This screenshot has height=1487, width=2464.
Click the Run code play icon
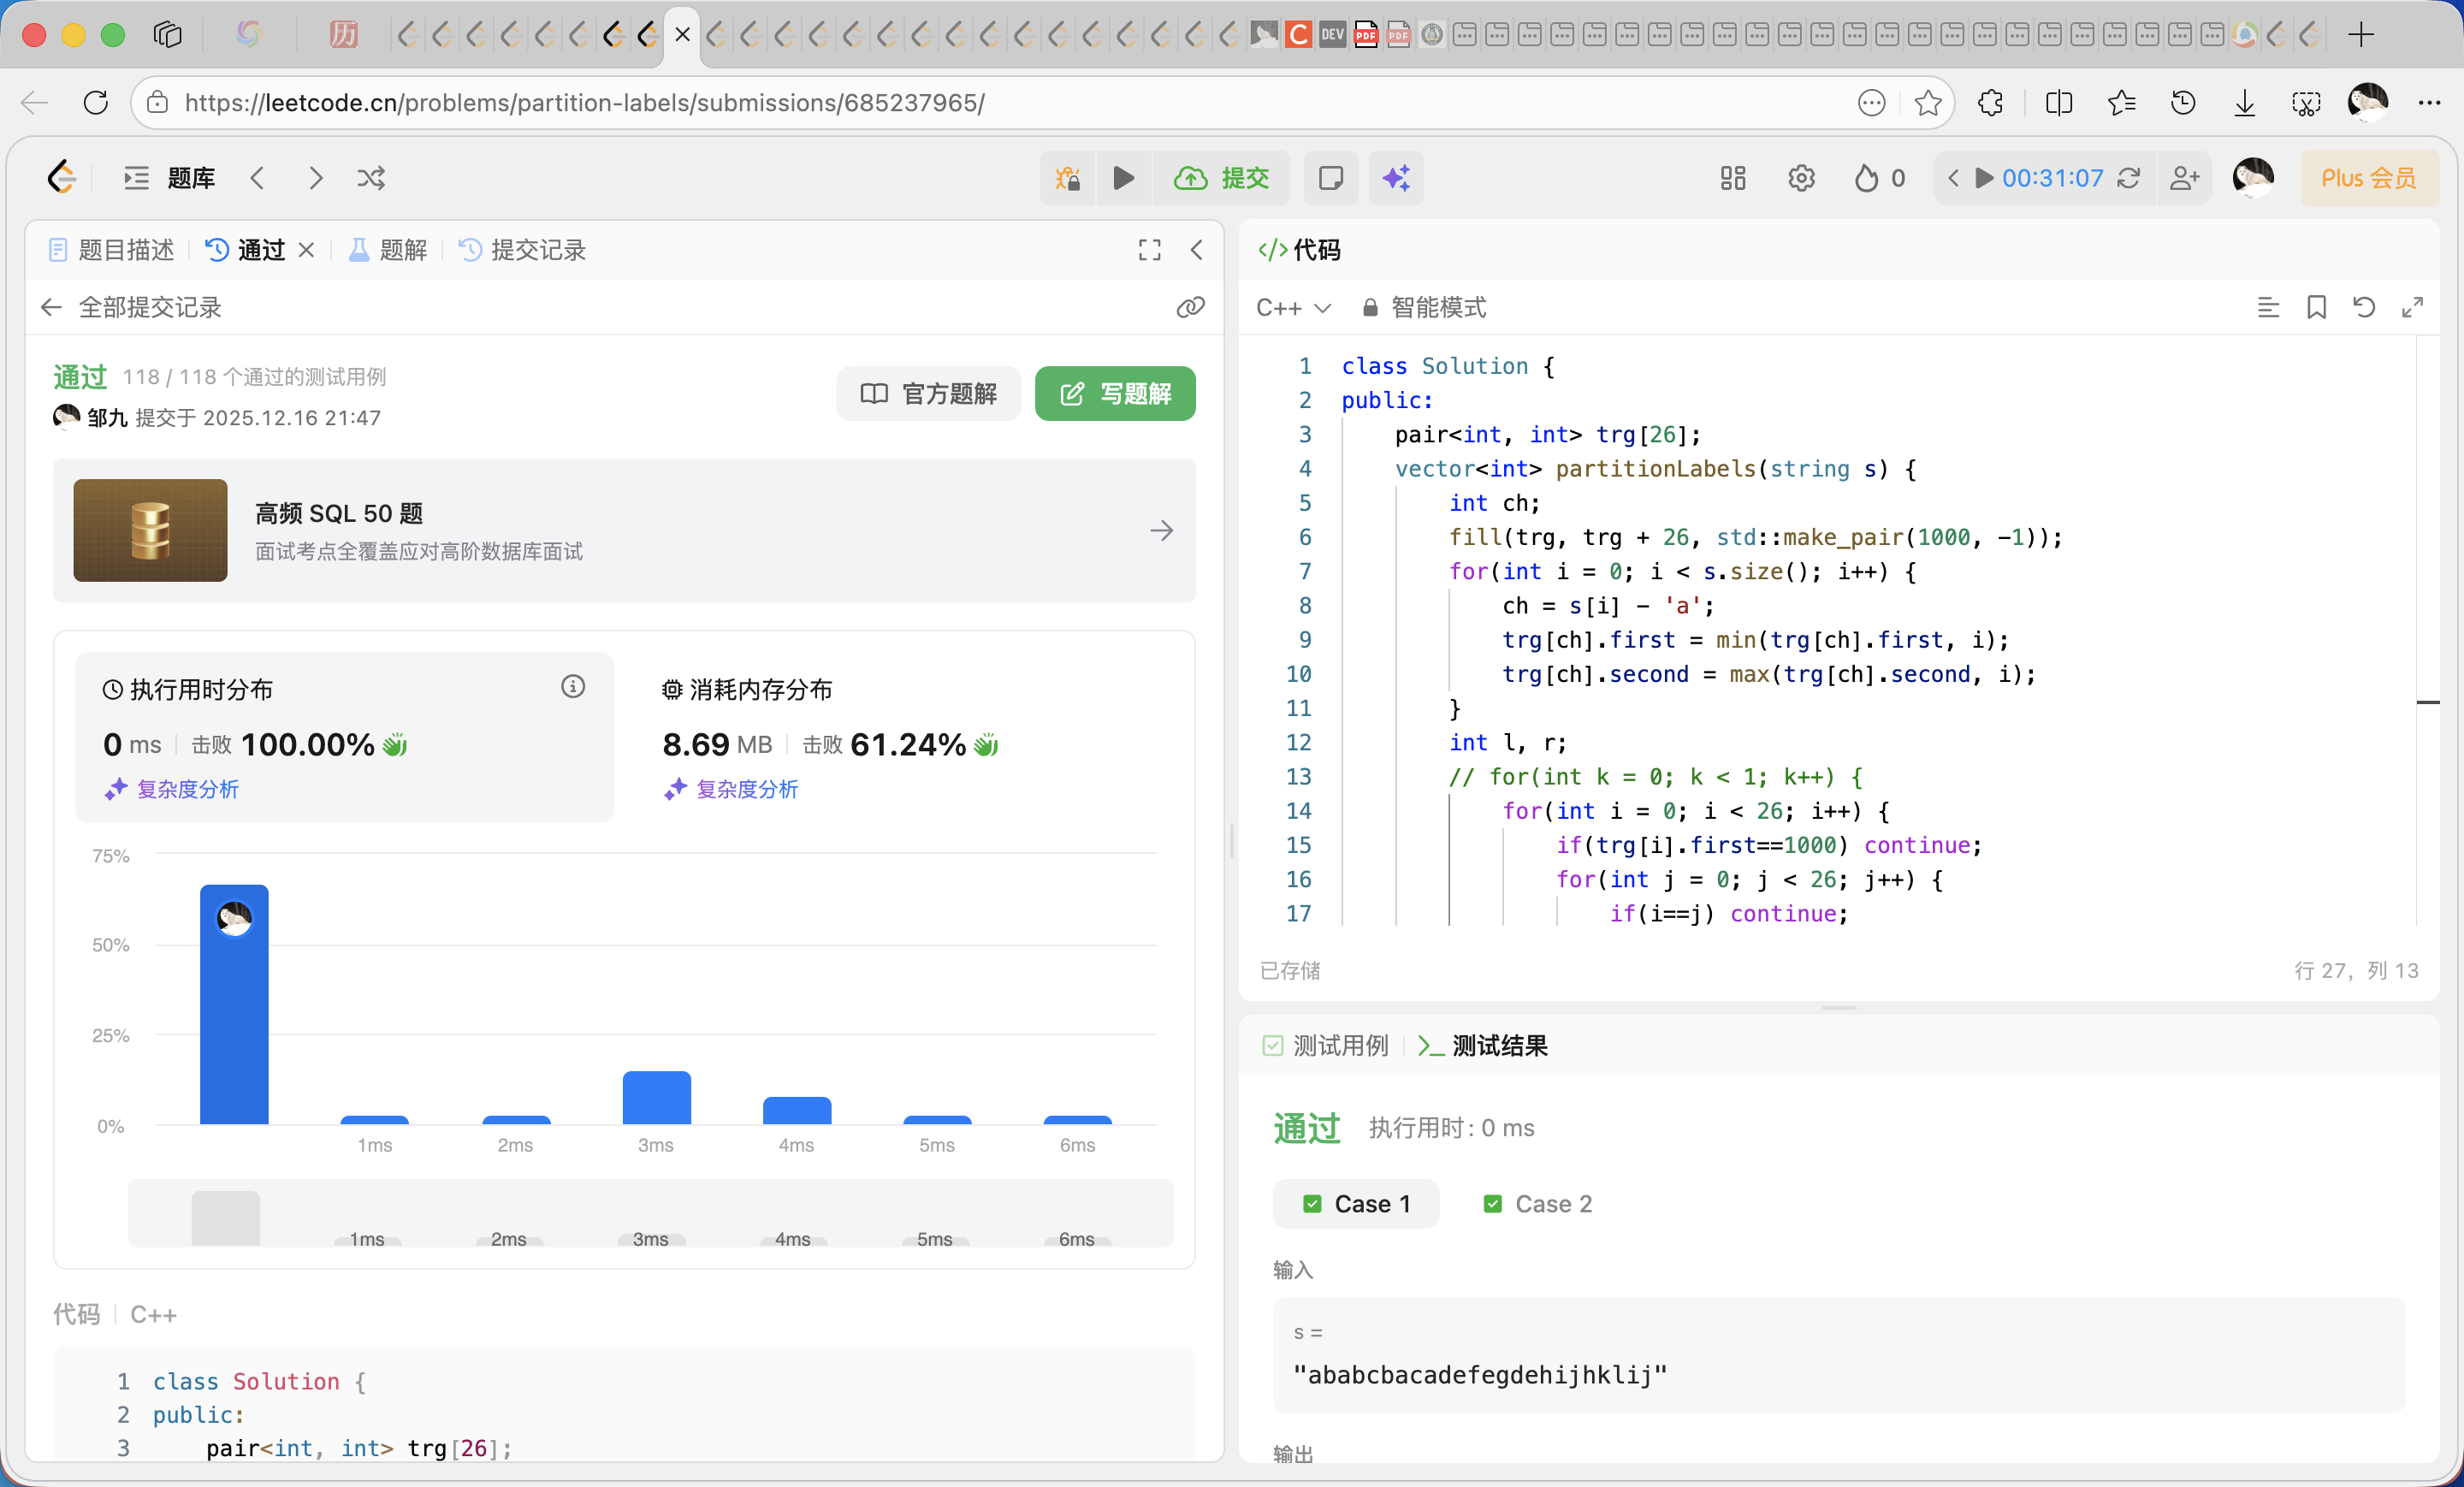(1123, 178)
